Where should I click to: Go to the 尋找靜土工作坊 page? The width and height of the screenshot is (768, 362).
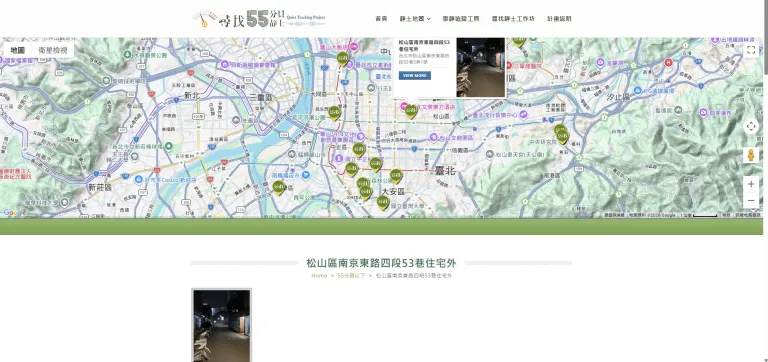[513, 19]
